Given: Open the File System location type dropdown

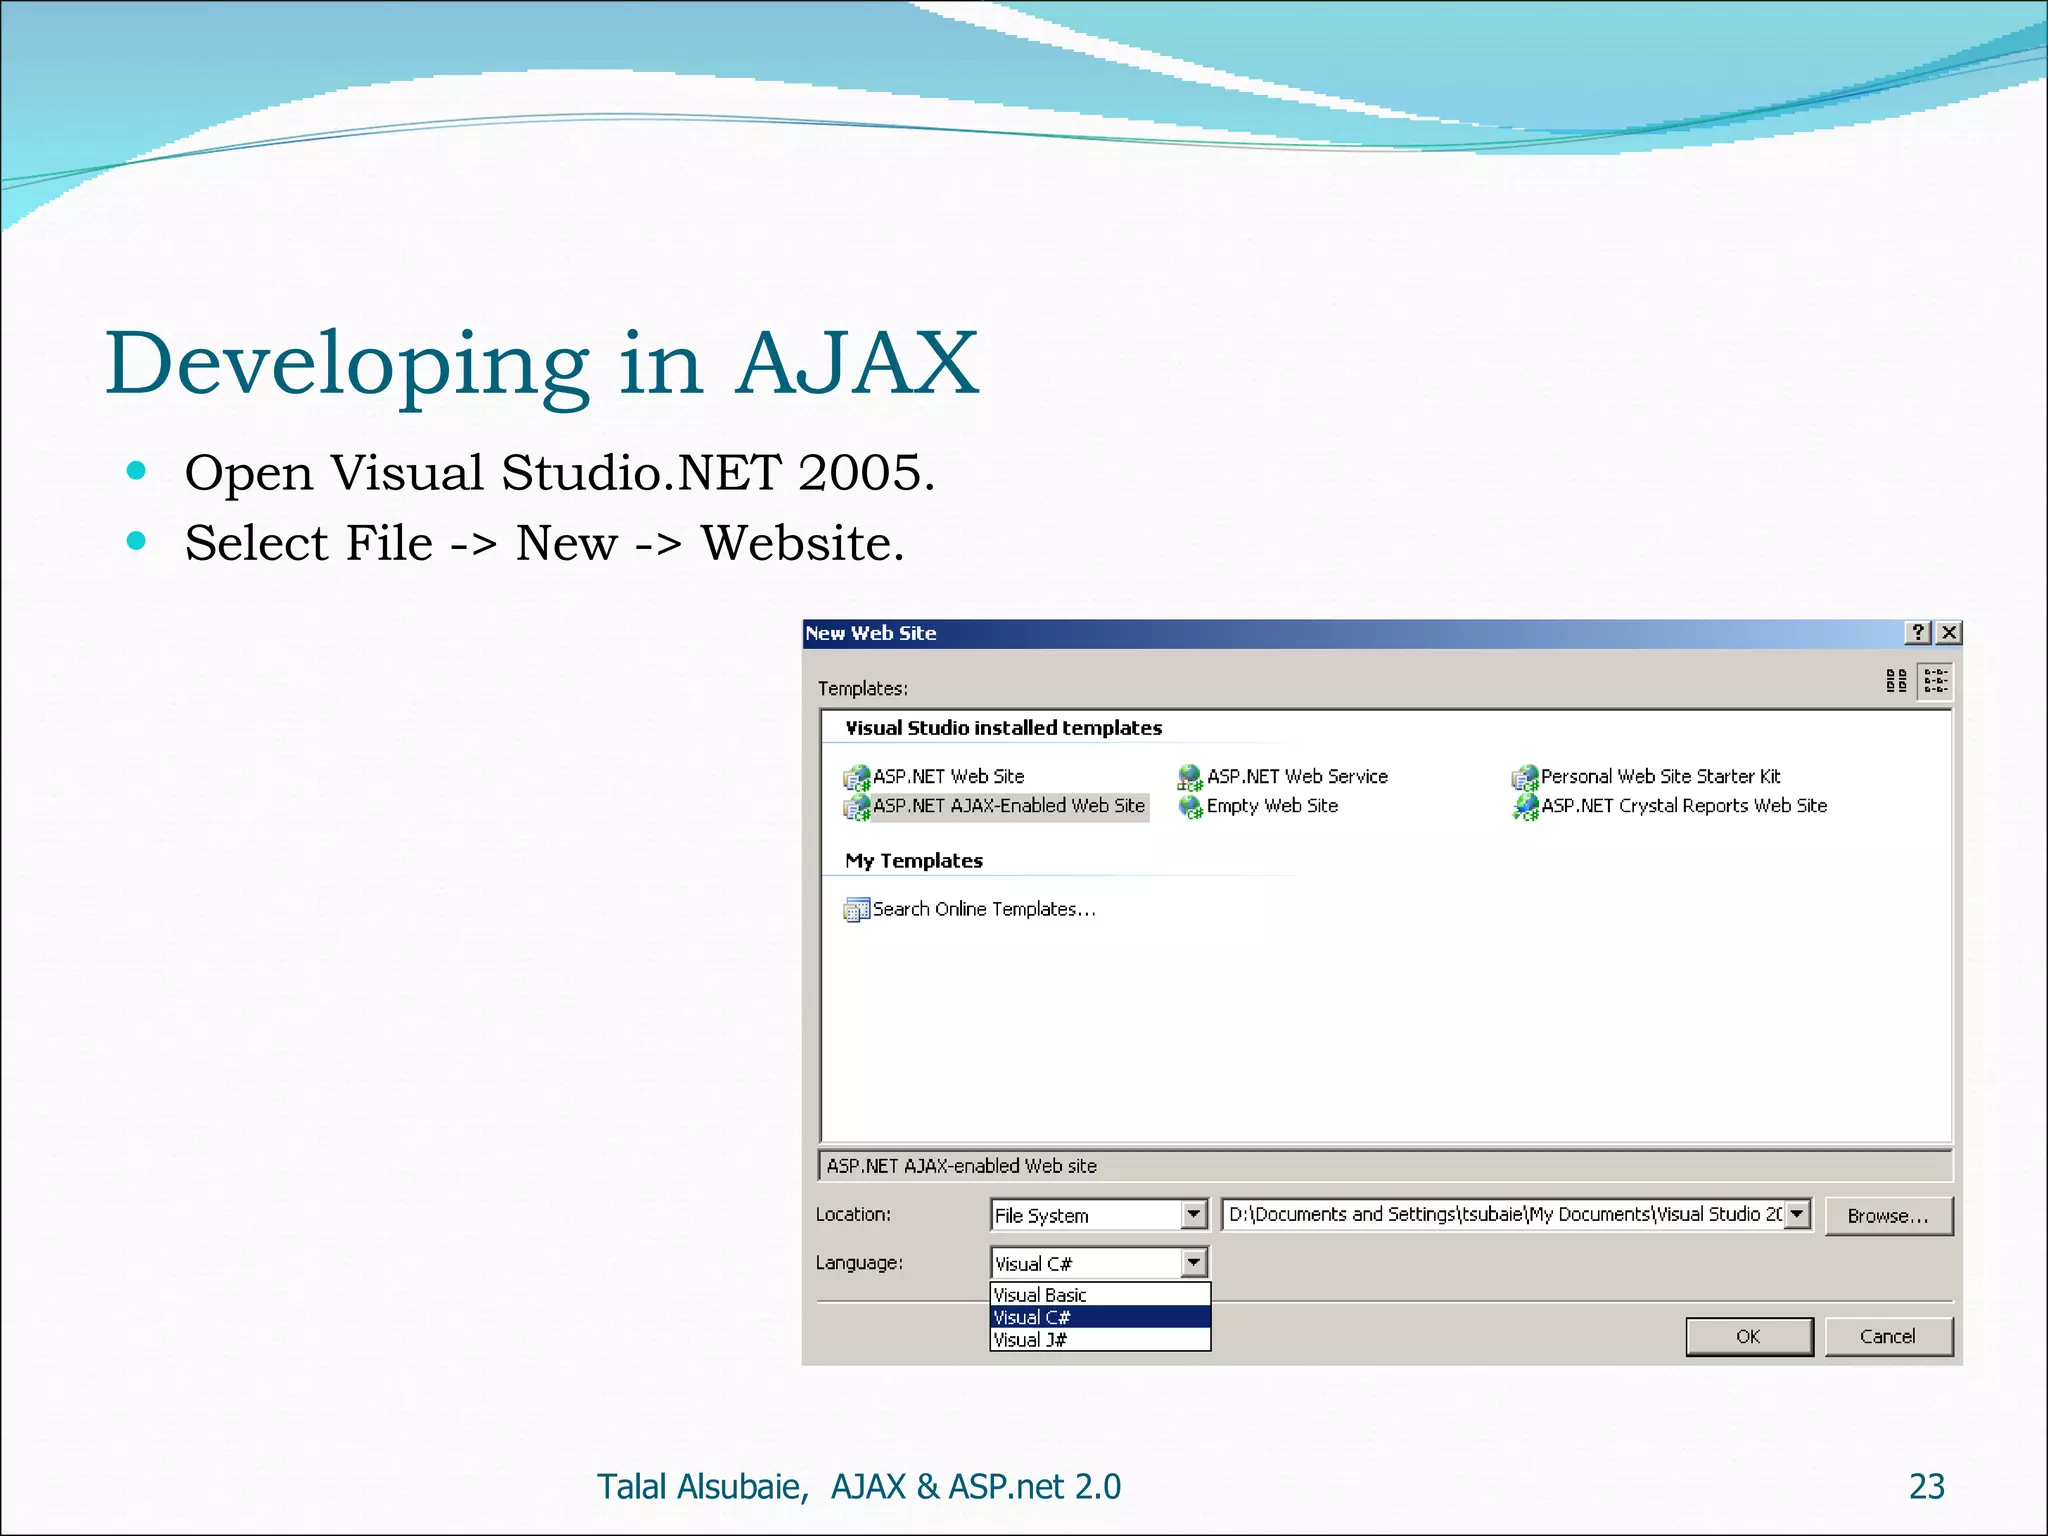Looking at the screenshot, I should [x=1193, y=1215].
